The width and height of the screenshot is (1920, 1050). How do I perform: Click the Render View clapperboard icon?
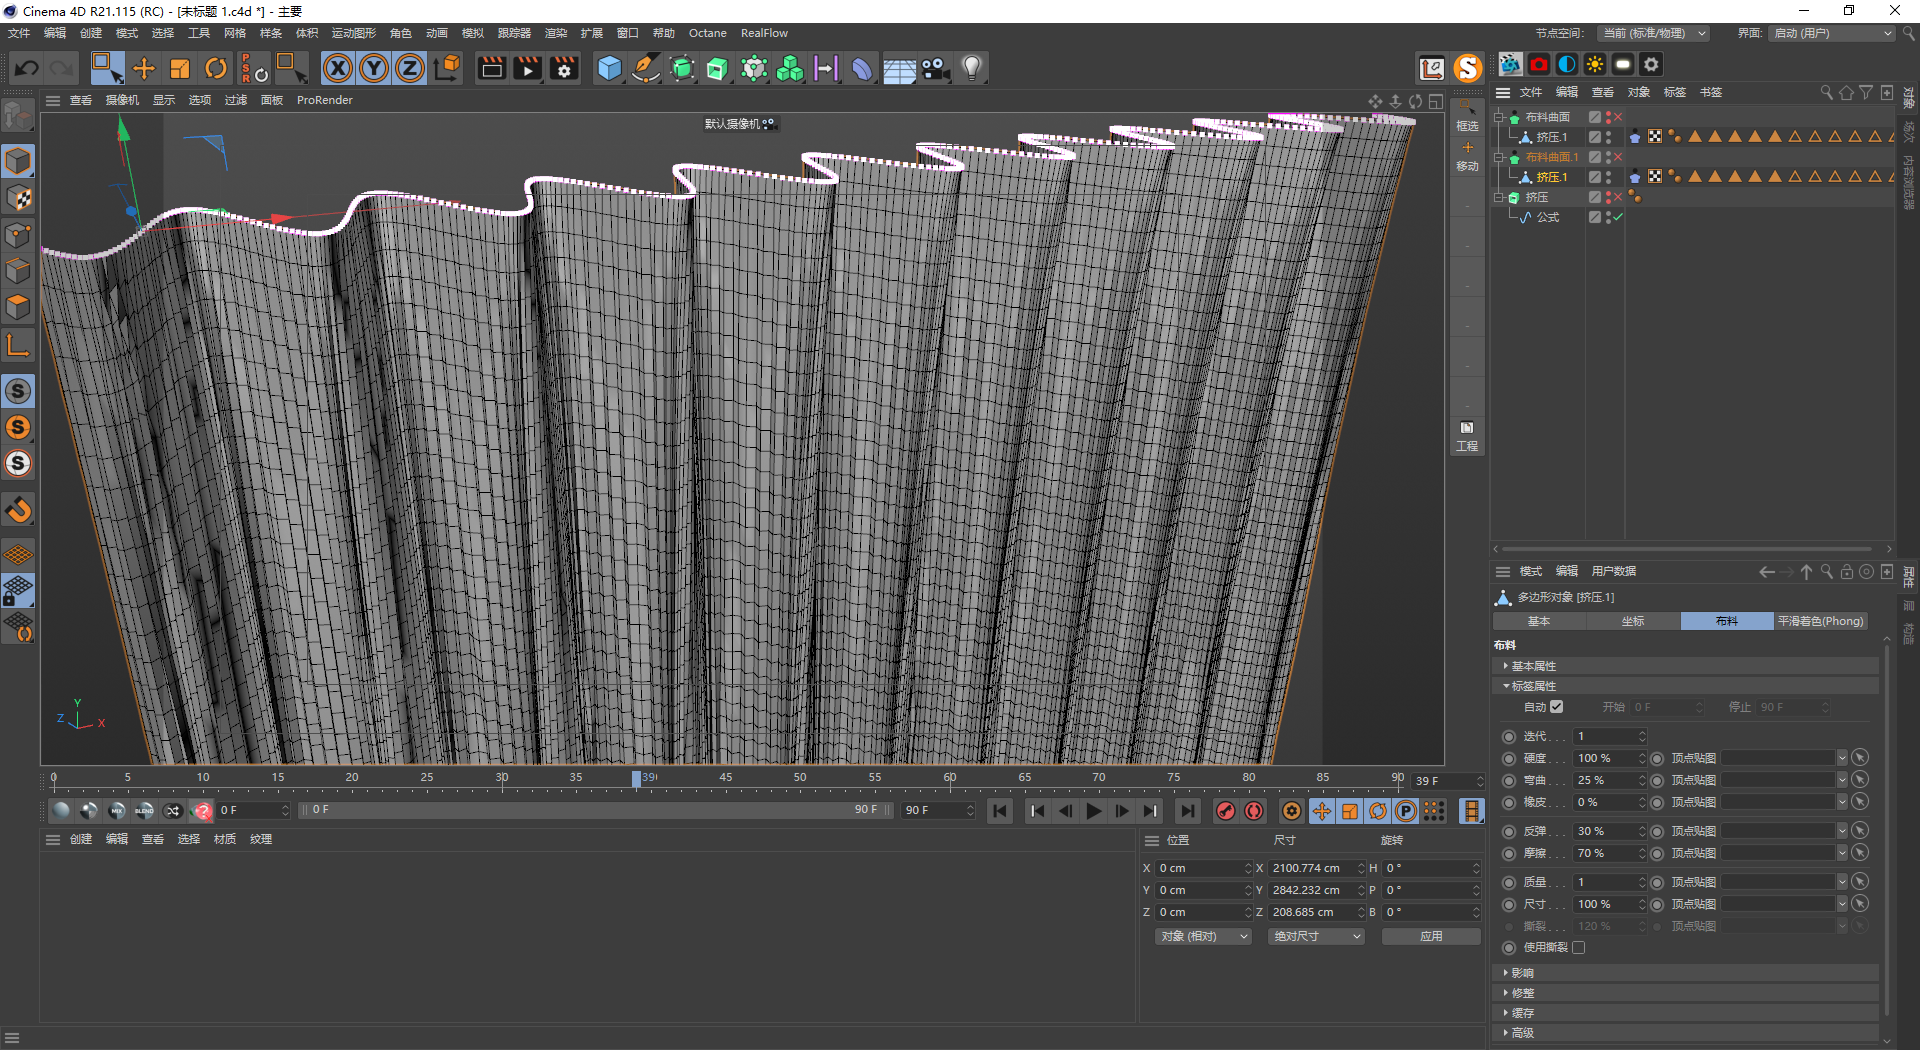[x=491, y=68]
